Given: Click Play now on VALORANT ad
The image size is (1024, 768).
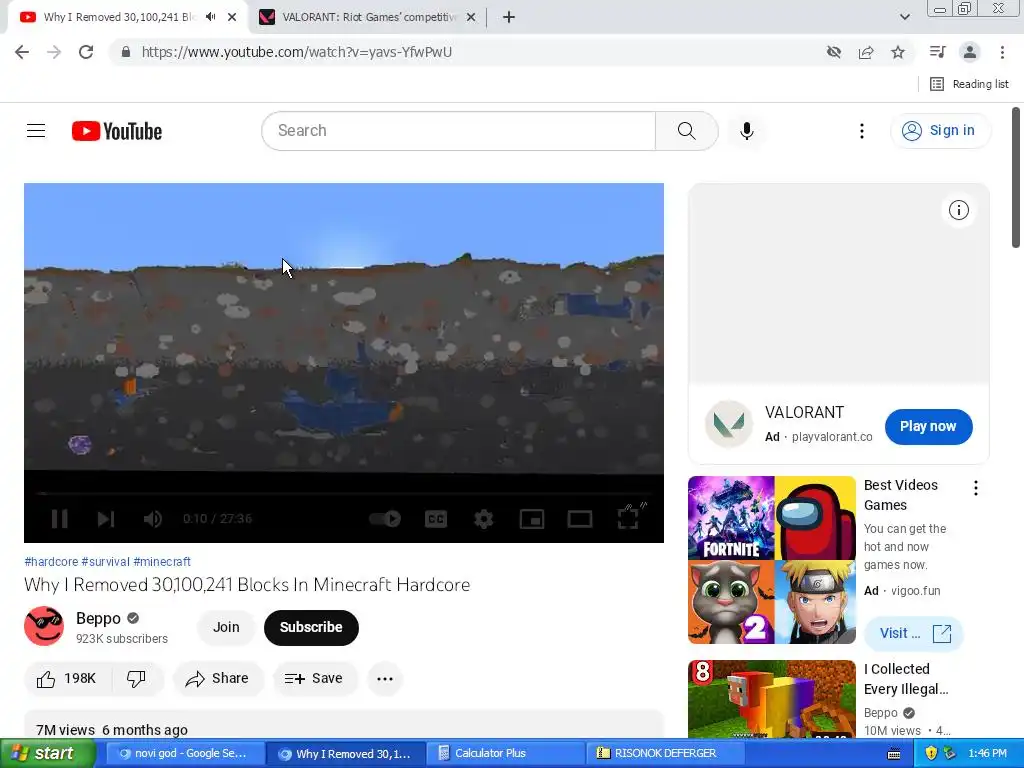Looking at the screenshot, I should pyautogui.click(x=928, y=426).
